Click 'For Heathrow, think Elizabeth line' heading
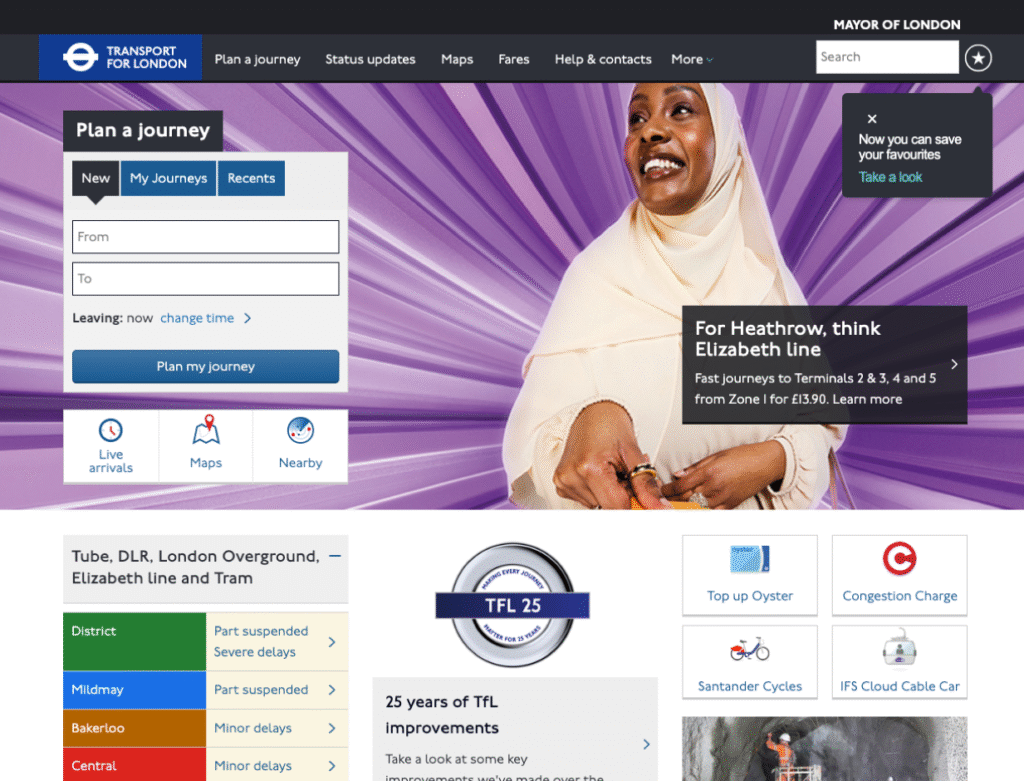The width and height of the screenshot is (1024, 781). [788, 338]
